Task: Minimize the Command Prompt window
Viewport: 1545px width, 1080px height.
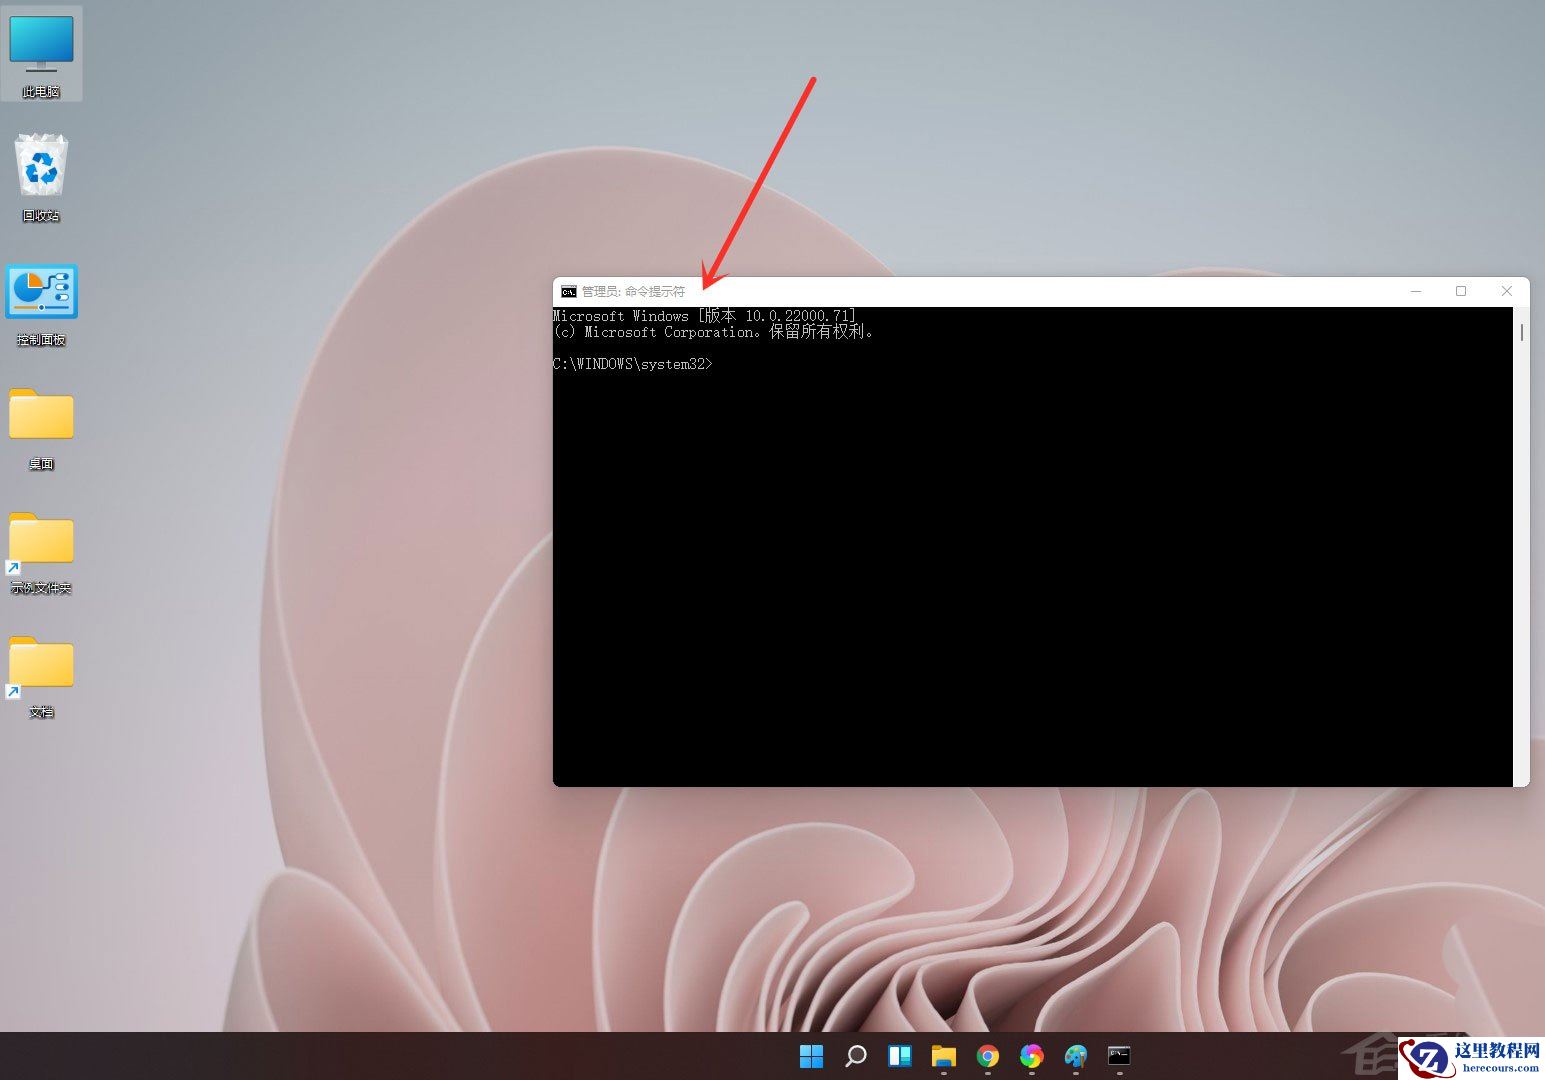Action: (1415, 291)
